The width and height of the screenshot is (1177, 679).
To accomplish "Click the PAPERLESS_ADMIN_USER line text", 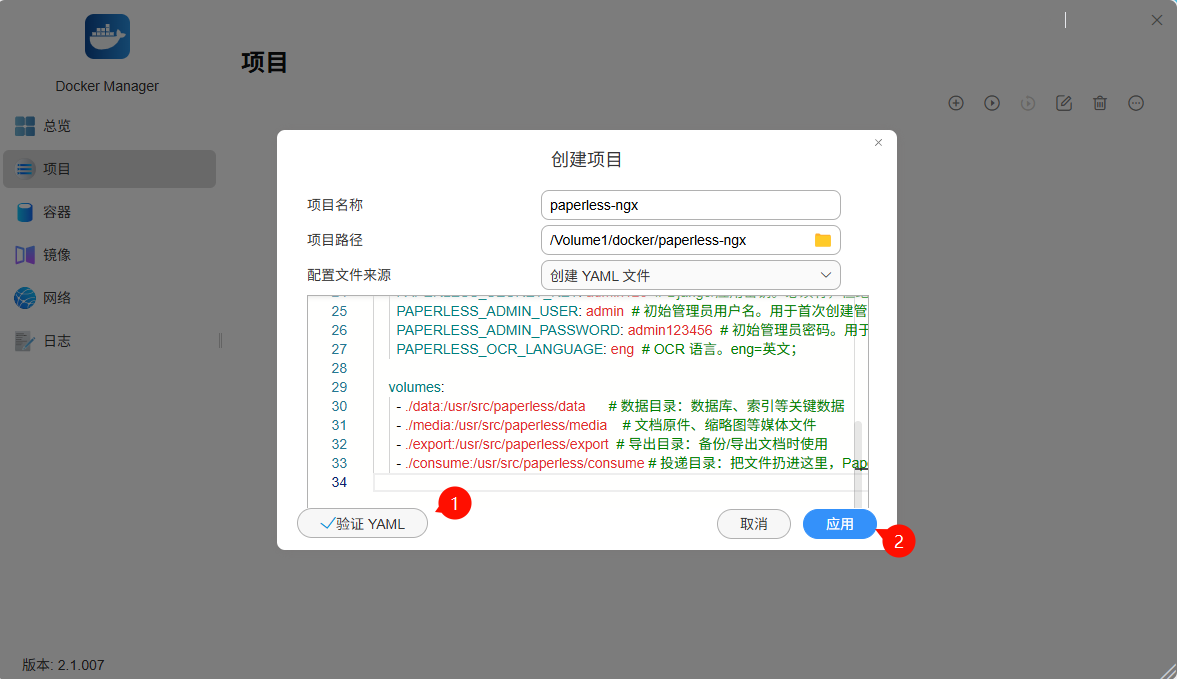I will pos(631,311).
